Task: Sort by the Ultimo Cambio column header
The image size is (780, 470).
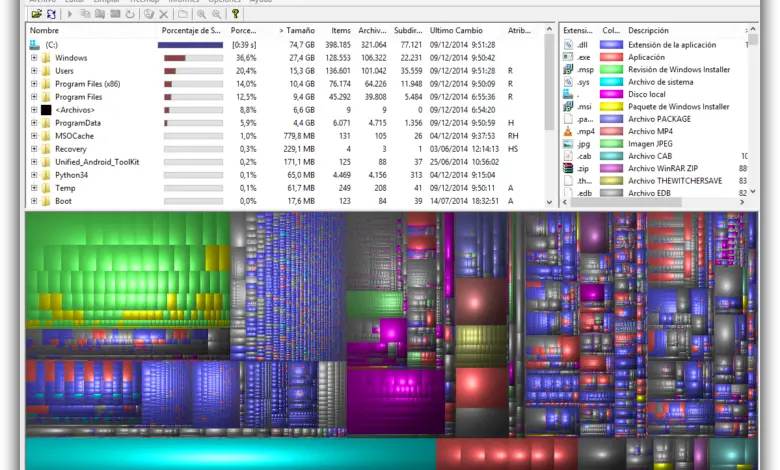Action: pos(456,30)
